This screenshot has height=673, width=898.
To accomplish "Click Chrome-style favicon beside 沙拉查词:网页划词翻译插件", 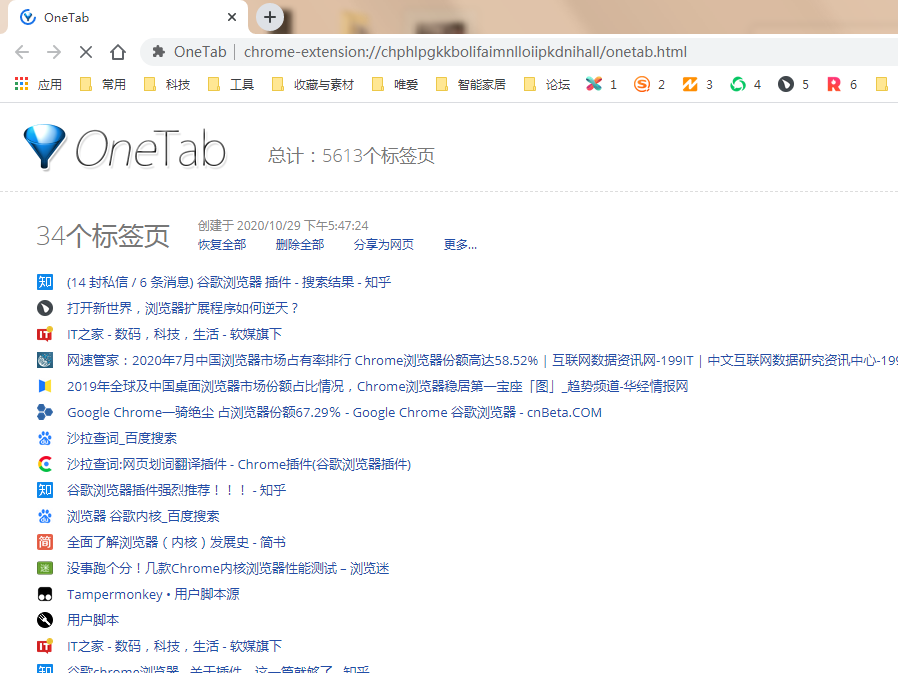I will click(x=45, y=464).
